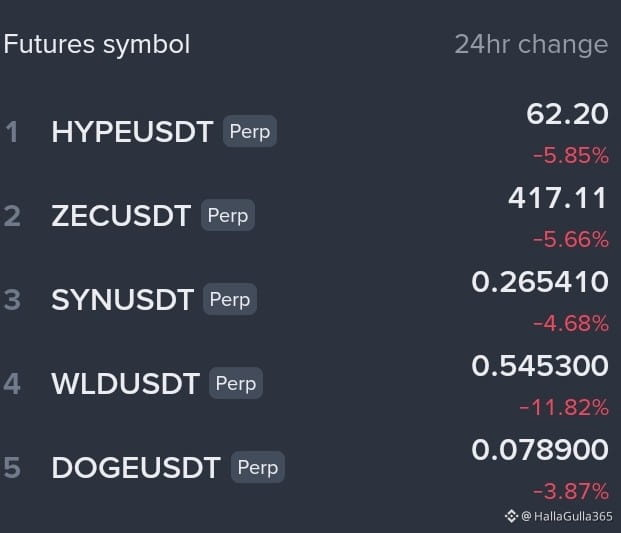Click the SYNUSDT price 0.265410

pyautogui.click(x=540, y=282)
